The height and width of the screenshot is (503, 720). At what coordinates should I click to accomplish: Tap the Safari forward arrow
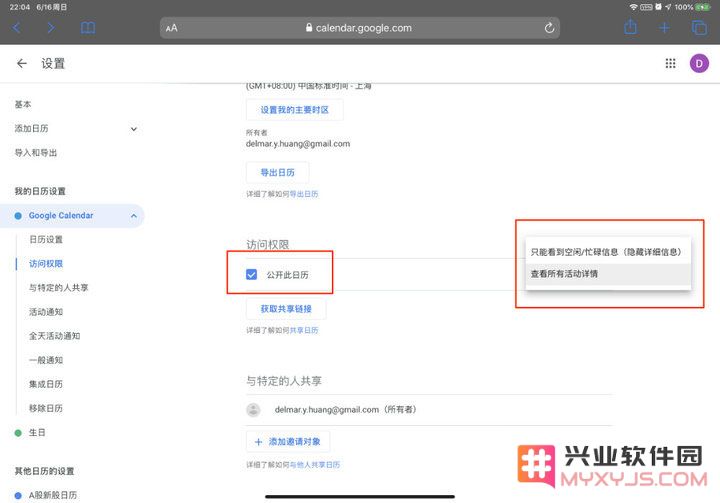coord(51,28)
